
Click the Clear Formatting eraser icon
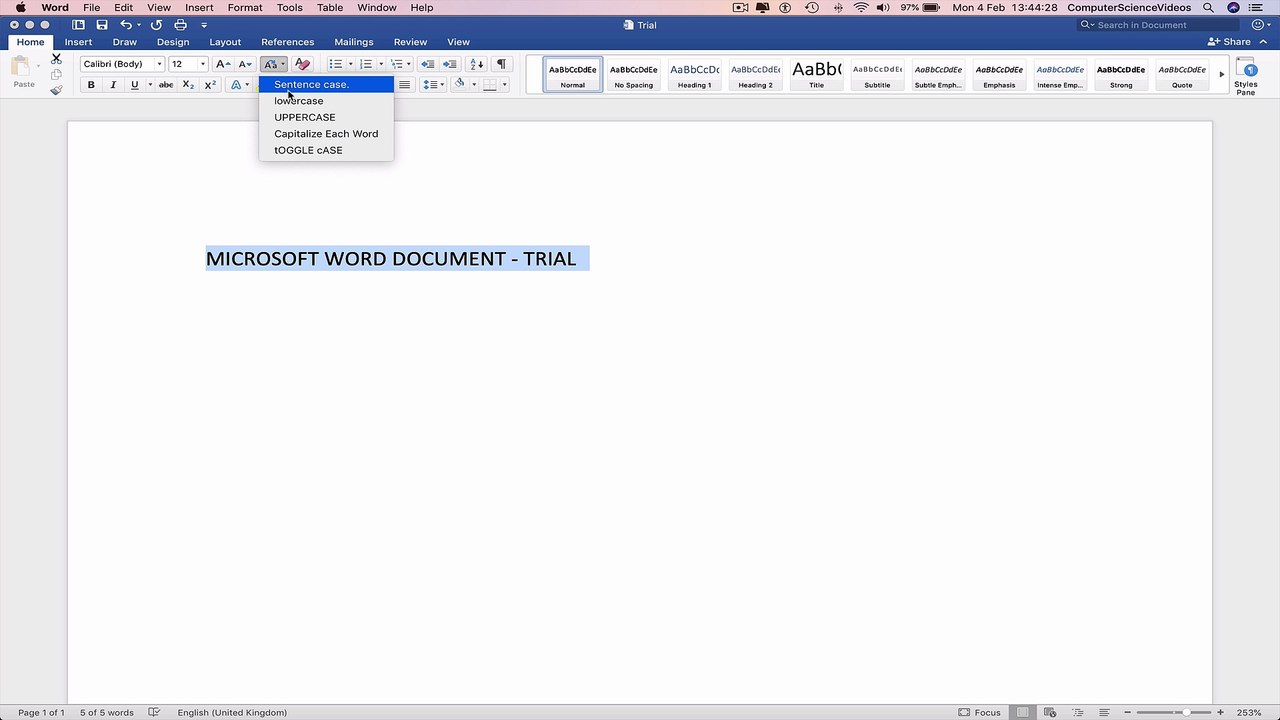302,64
